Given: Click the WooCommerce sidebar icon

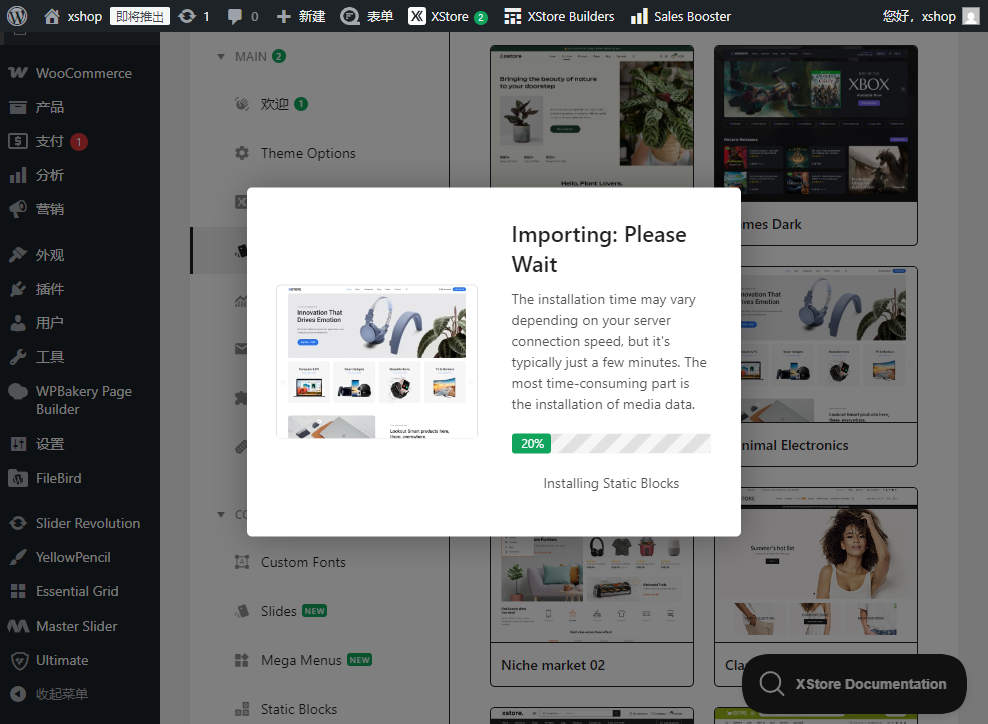Looking at the screenshot, I should [x=18, y=73].
